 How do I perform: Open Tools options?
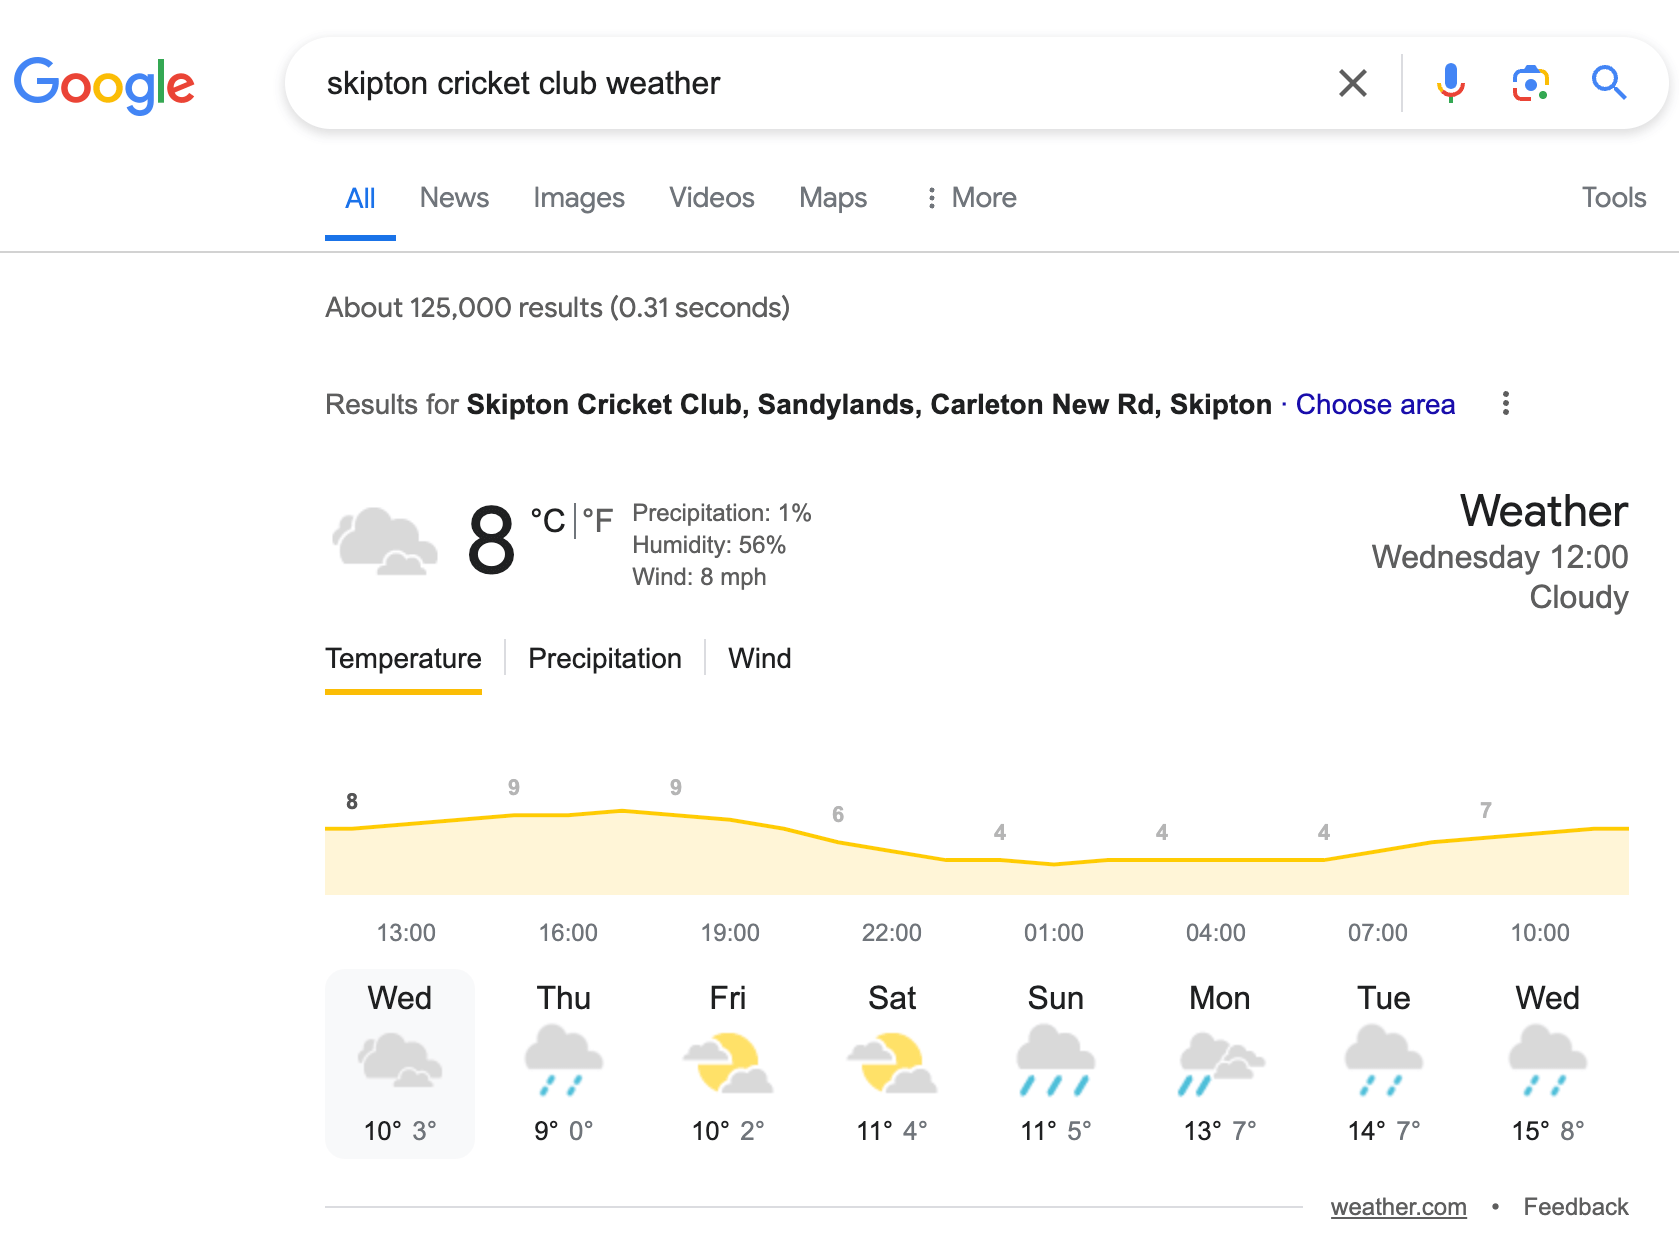point(1612,198)
